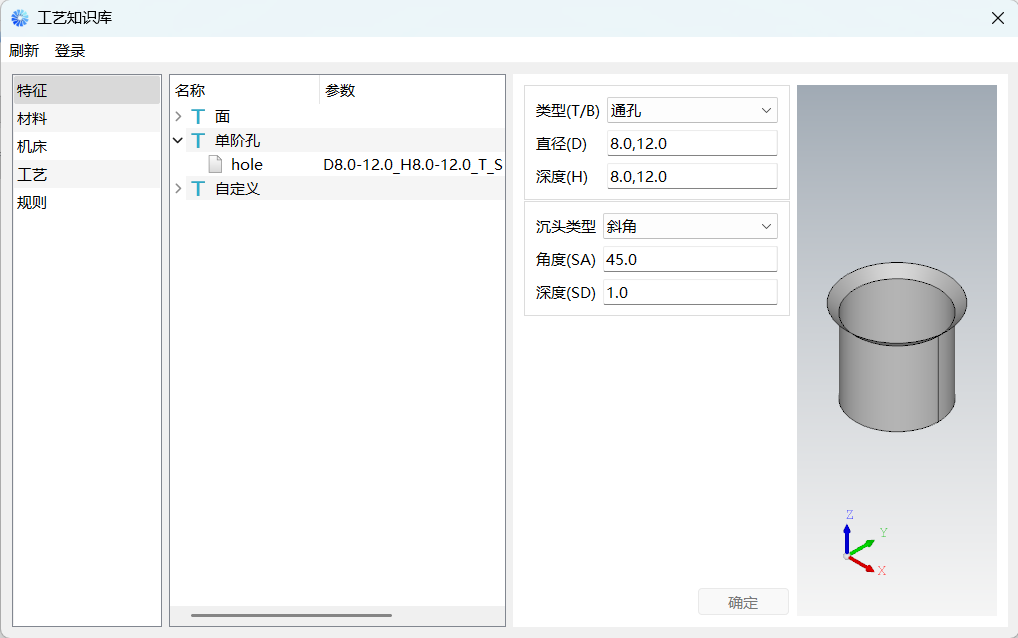Switch to the 材料 category
The height and width of the screenshot is (638, 1018).
pos(32,119)
